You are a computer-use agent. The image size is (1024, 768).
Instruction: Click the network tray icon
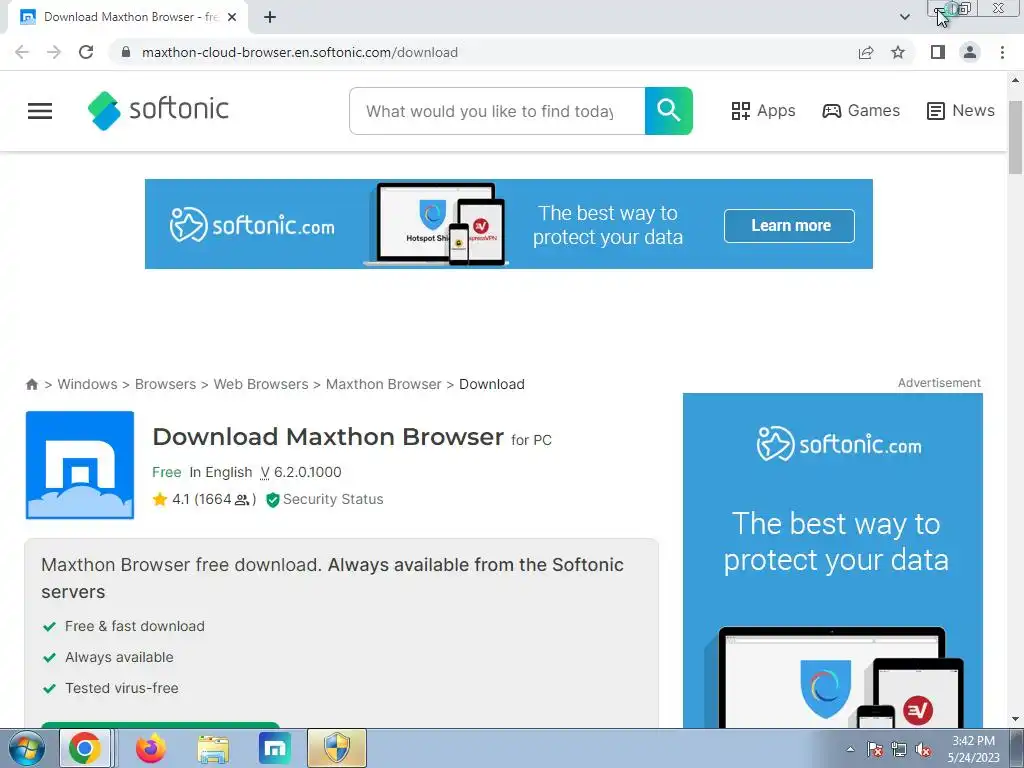tap(899, 749)
